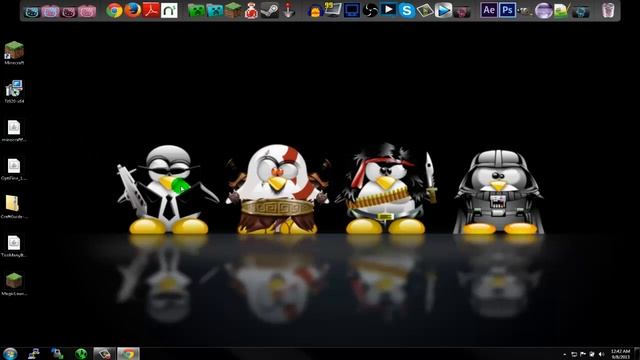This screenshot has height=360, width=640.
Task: Click the white 'n' icon in dock
Action: coord(169,10)
